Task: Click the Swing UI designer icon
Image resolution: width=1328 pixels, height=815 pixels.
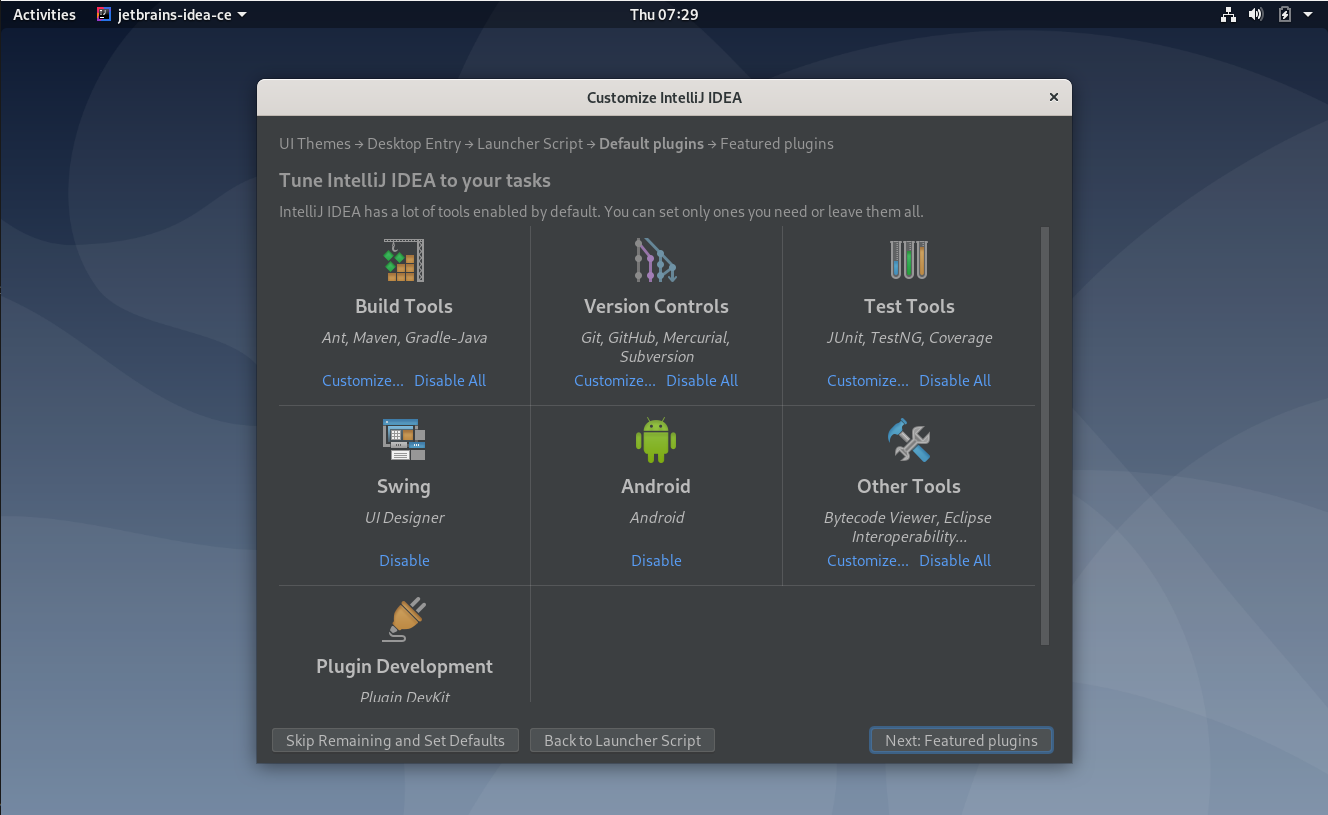Action: [404, 440]
